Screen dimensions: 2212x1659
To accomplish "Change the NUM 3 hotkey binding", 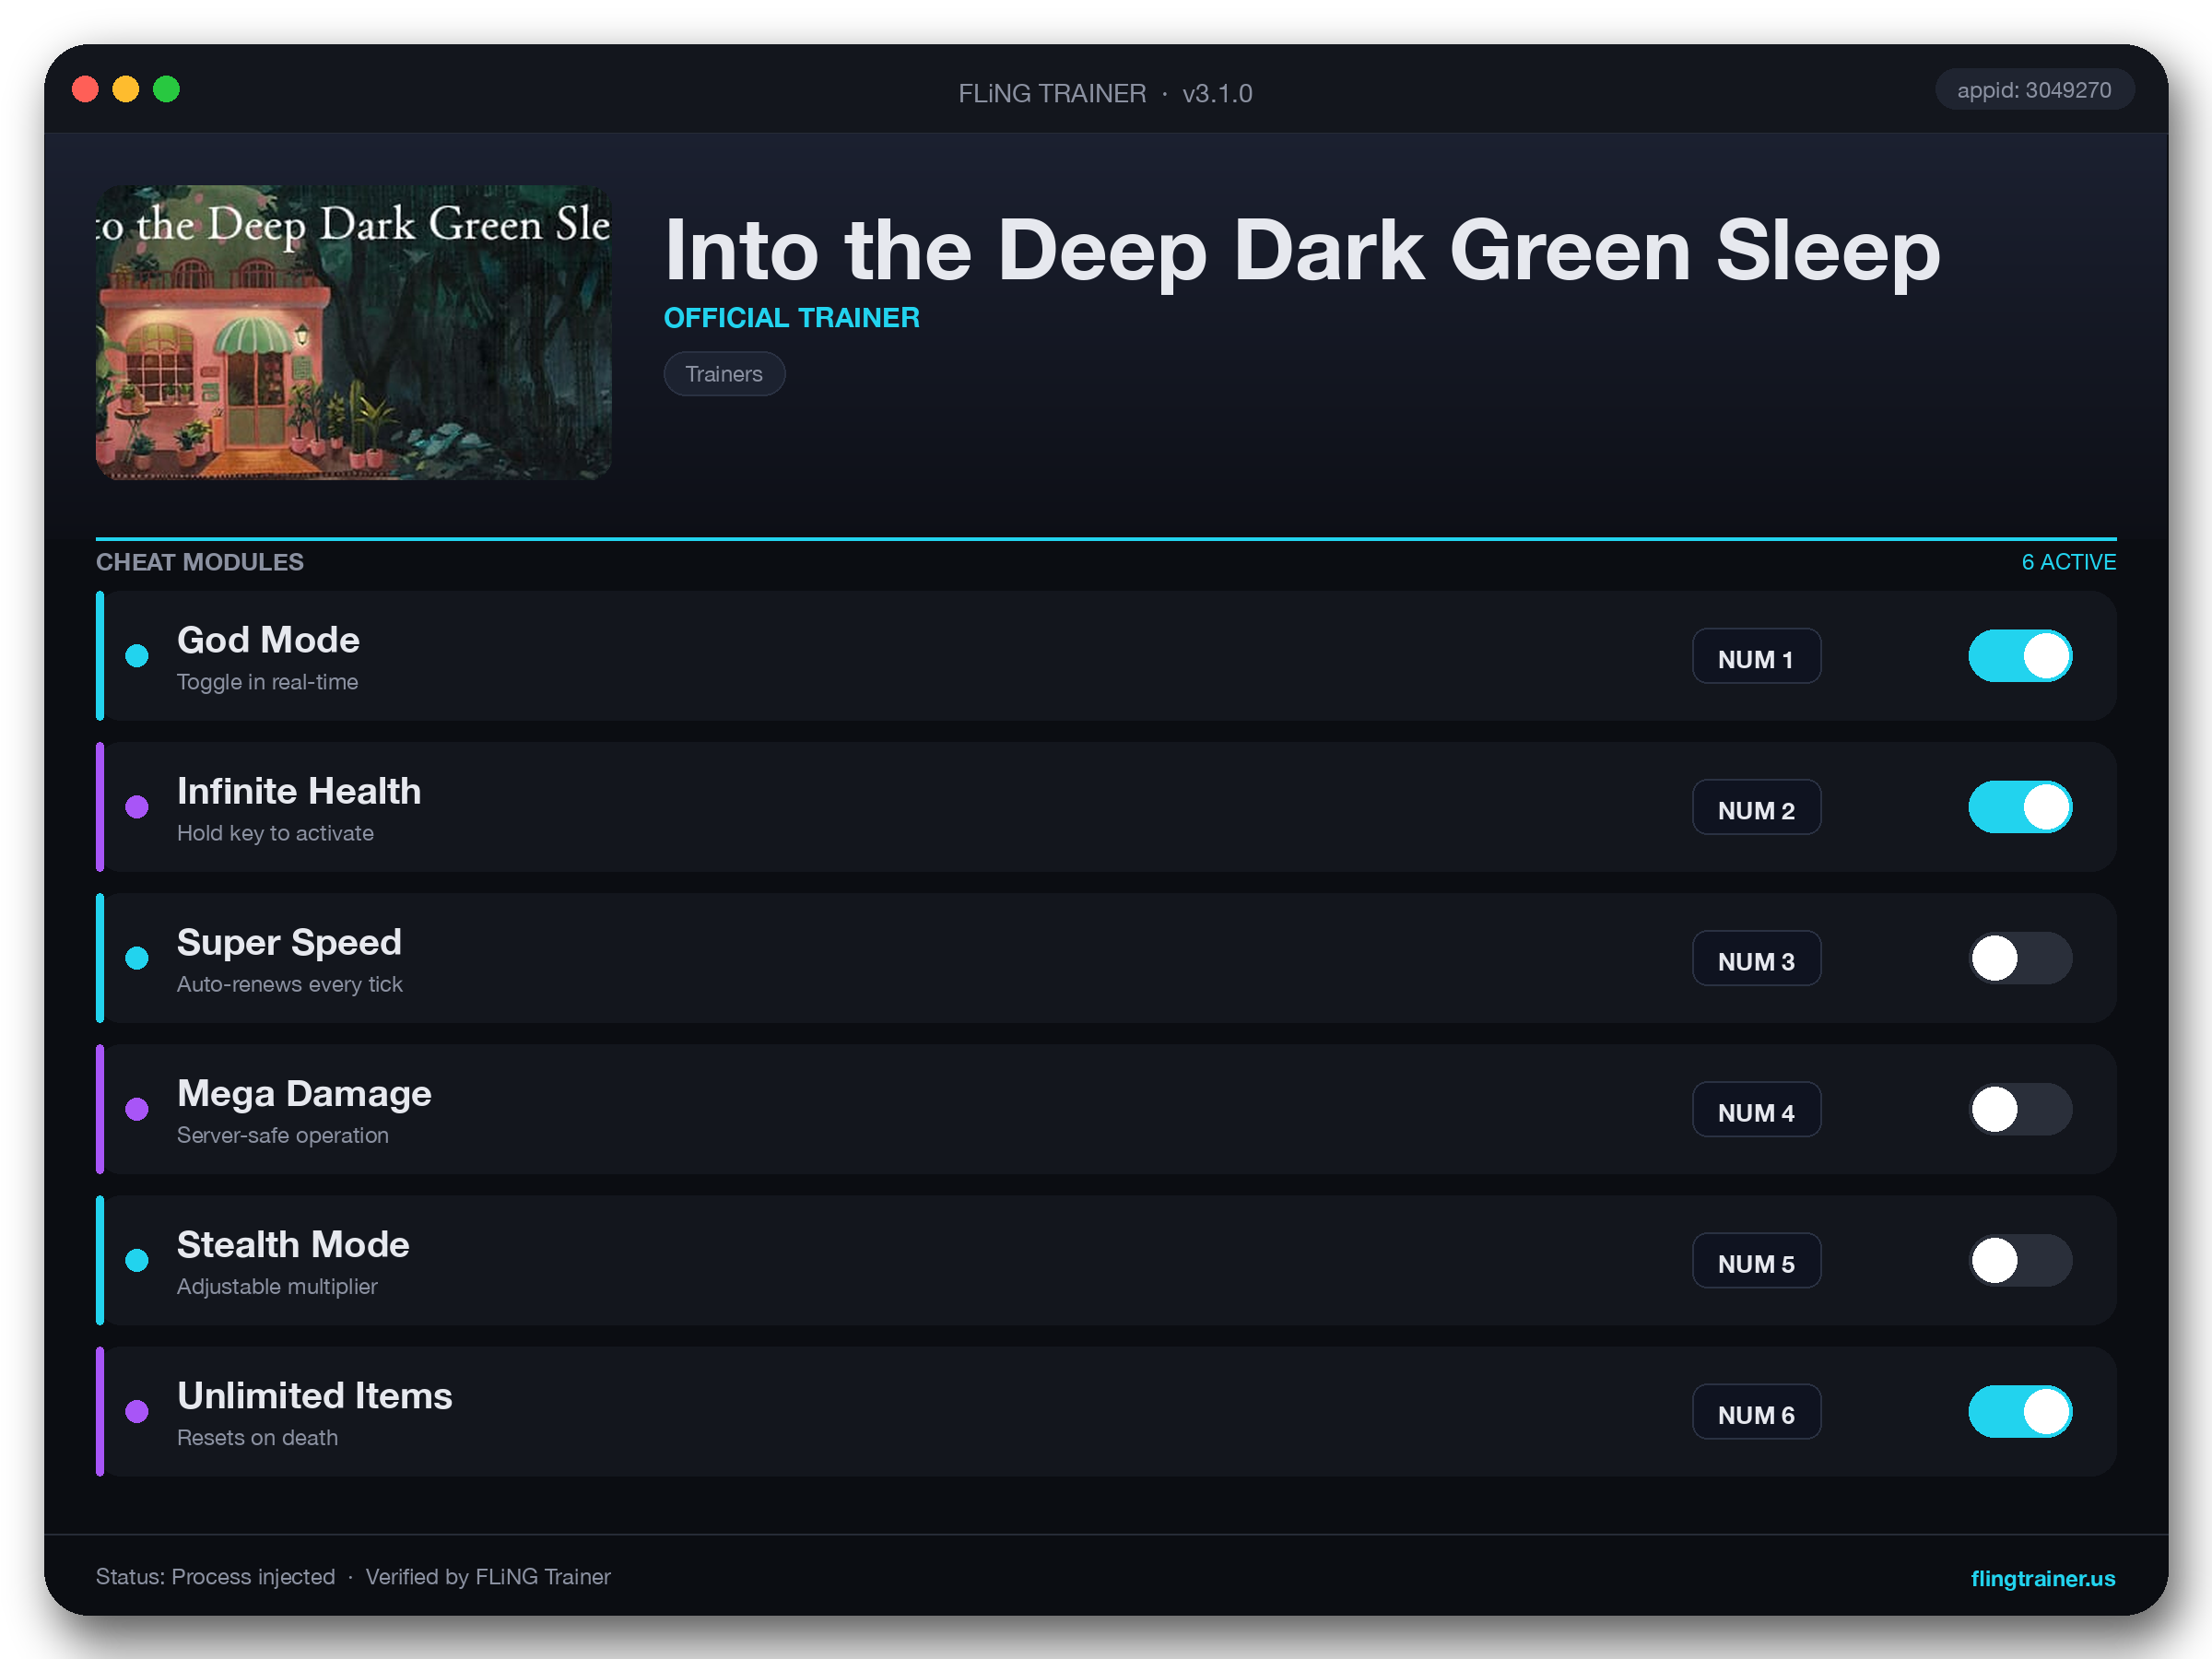I will pyautogui.click(x=1756, y=958).
